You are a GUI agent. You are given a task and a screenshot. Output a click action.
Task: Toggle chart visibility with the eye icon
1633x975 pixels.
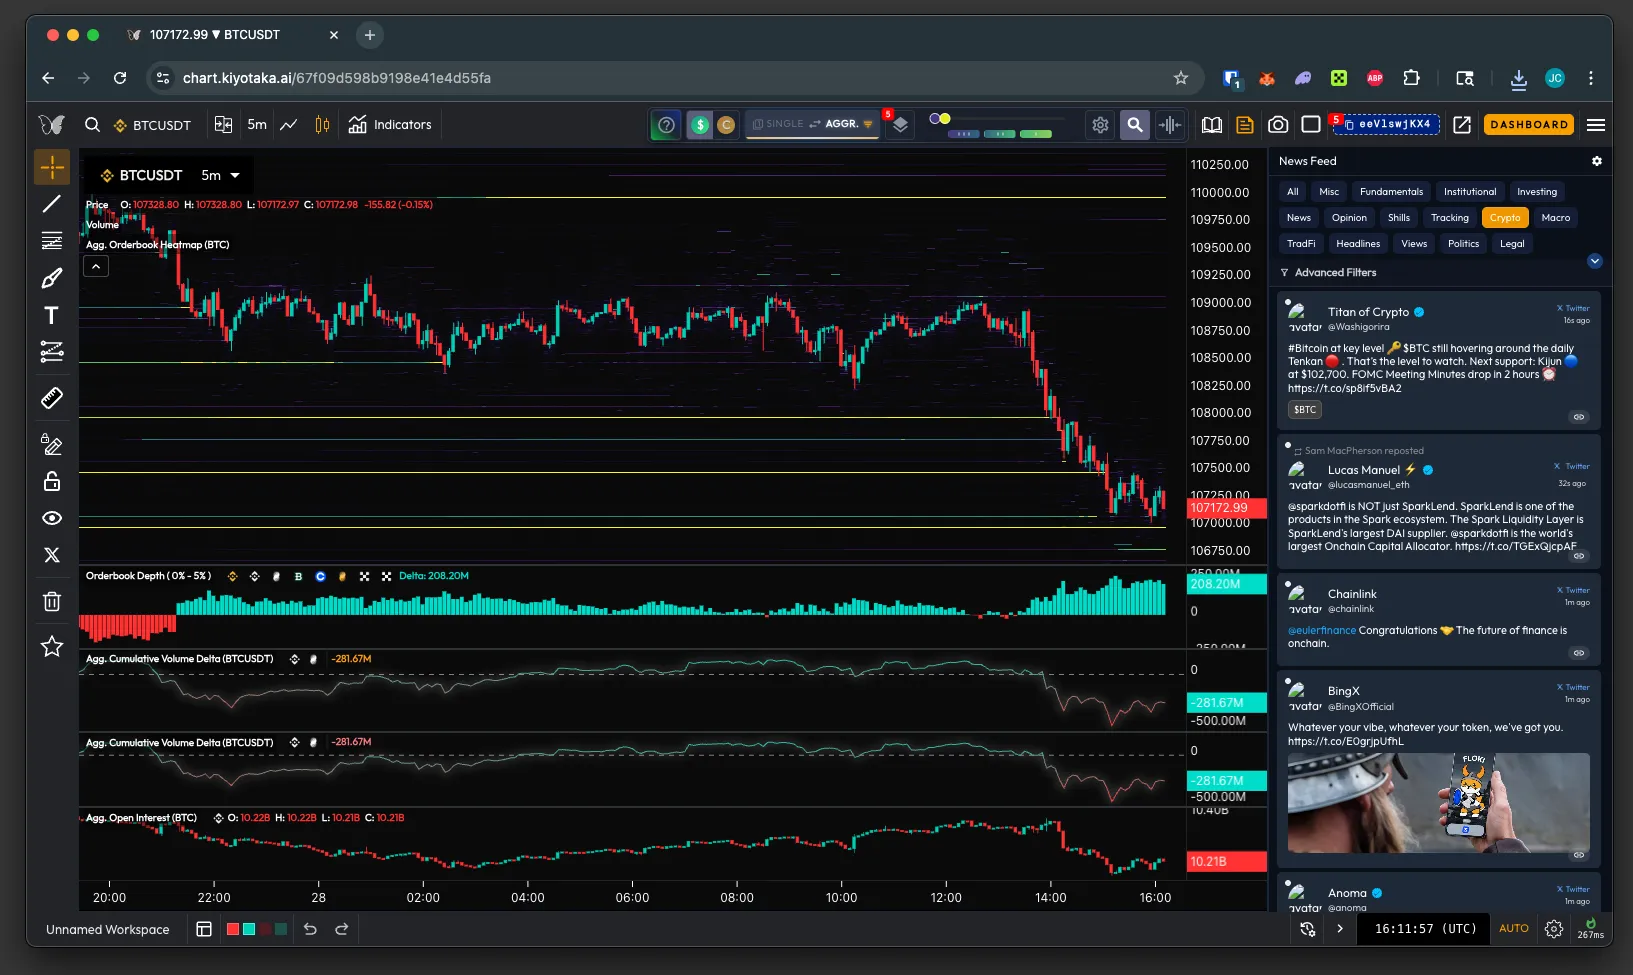51,518
